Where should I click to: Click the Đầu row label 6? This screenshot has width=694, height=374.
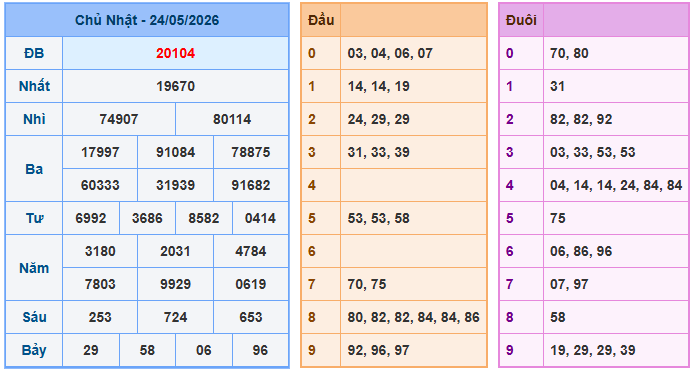312,251
